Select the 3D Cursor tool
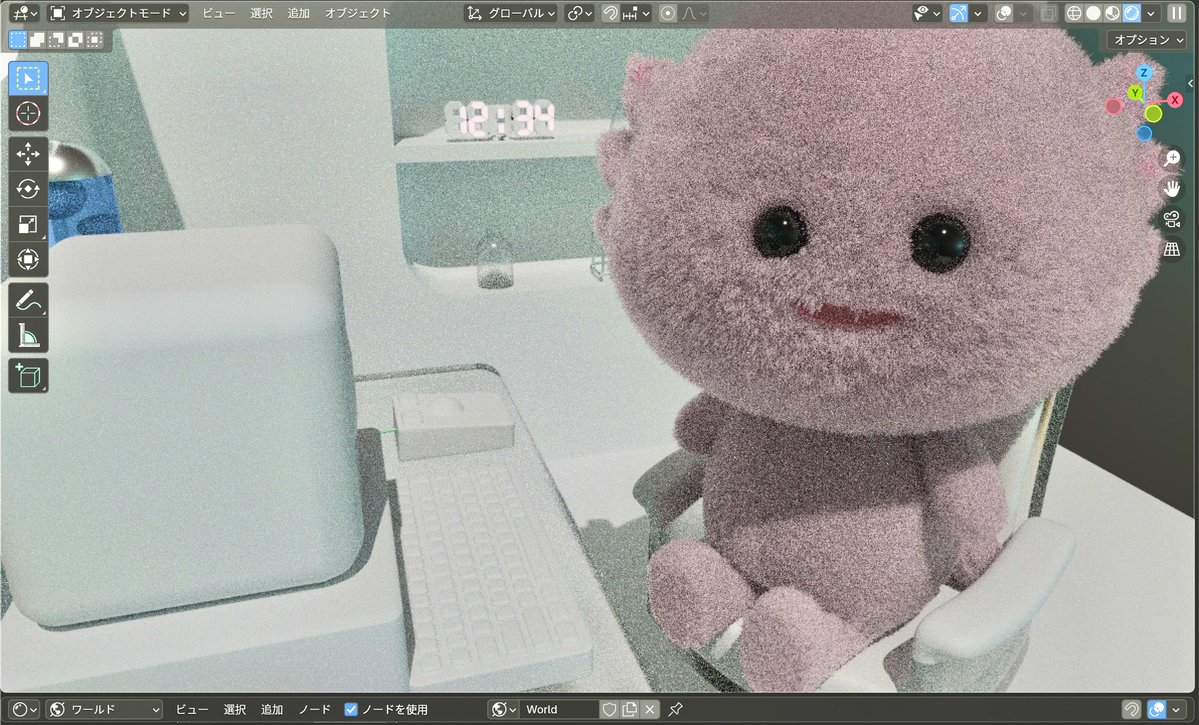The image size is (1199, 725). (x=28, y=113)
